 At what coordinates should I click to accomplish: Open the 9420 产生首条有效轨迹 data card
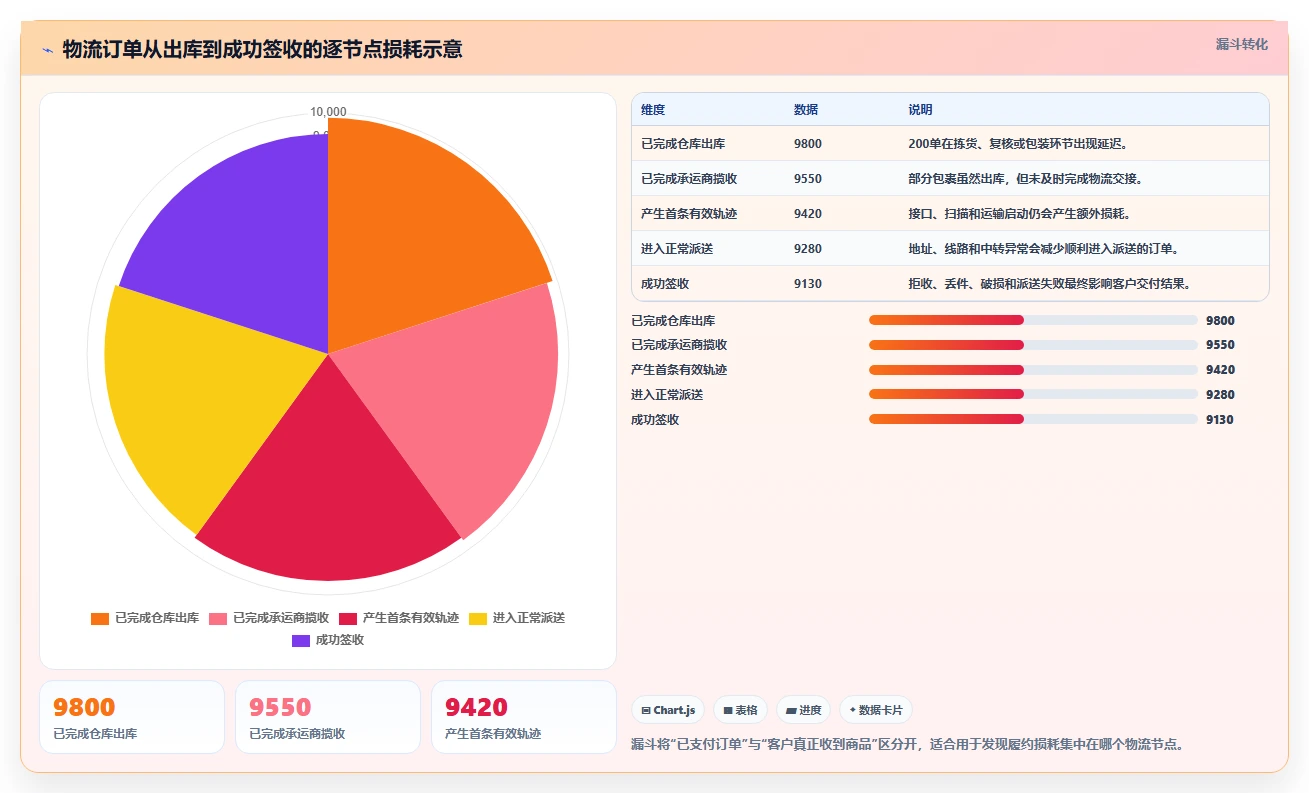point(524,717)
